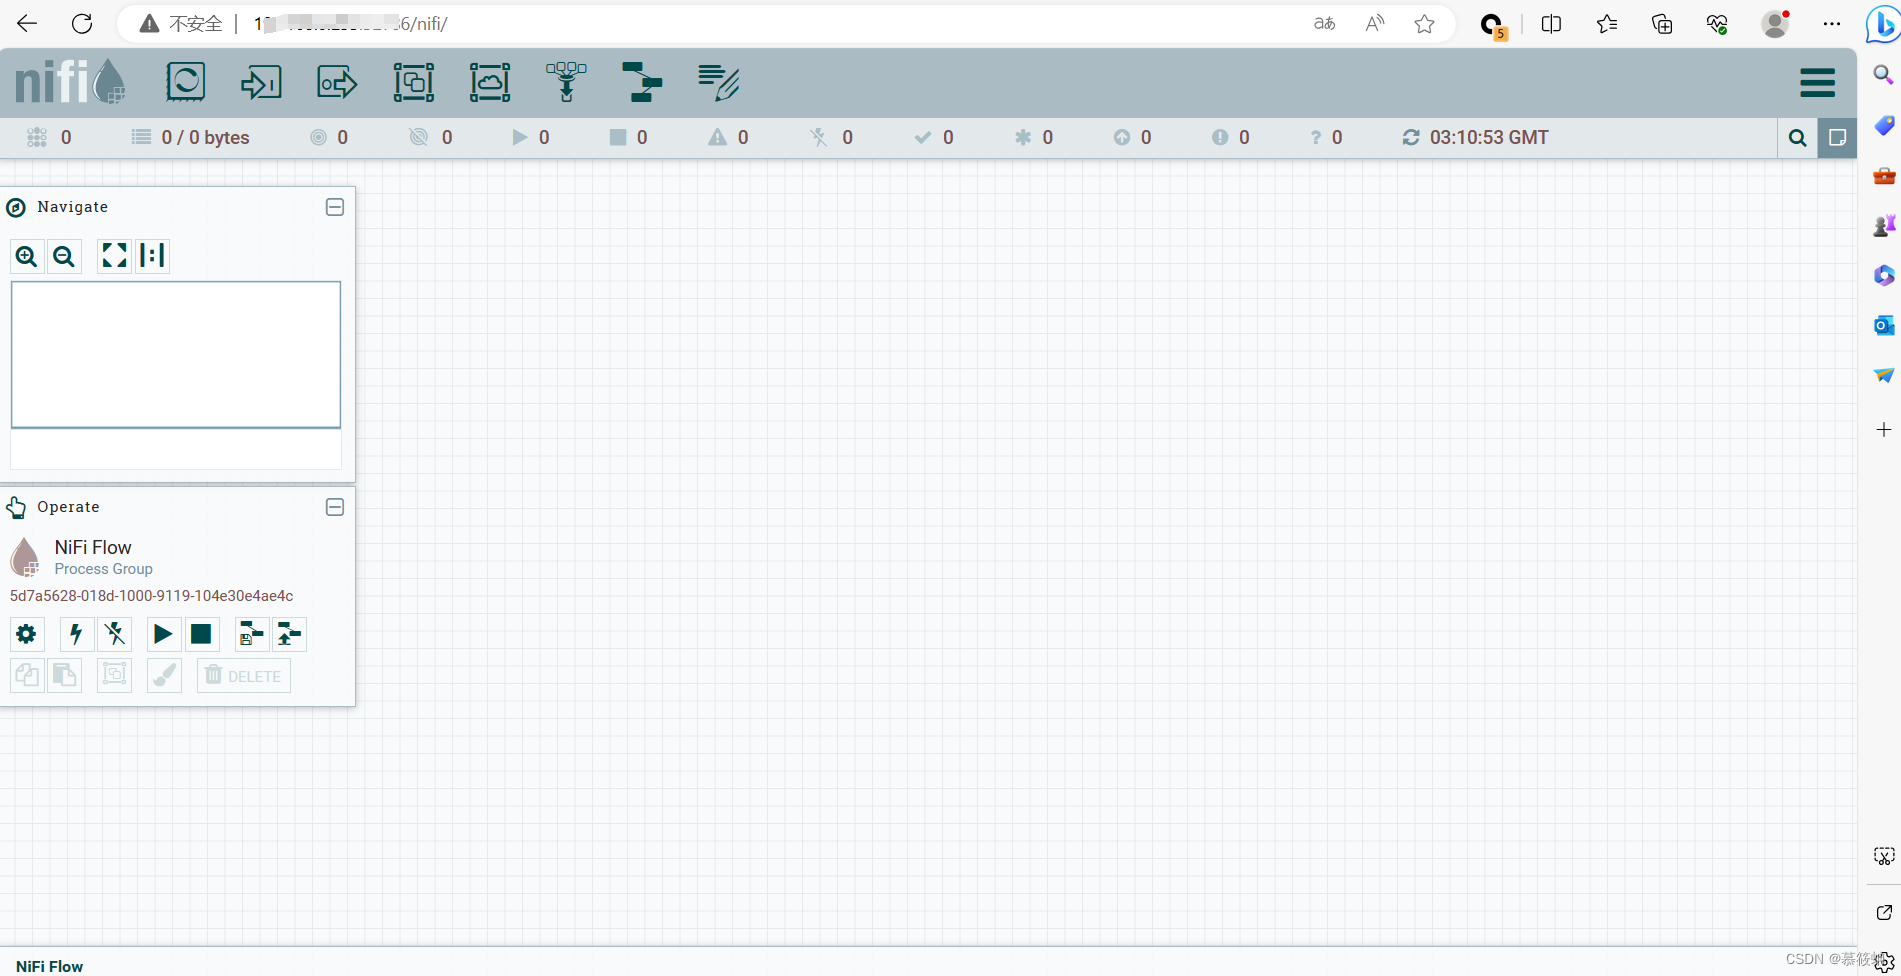Click the queued 0 / 0 bytes status
1901x976 pixels.
(192, 138)
